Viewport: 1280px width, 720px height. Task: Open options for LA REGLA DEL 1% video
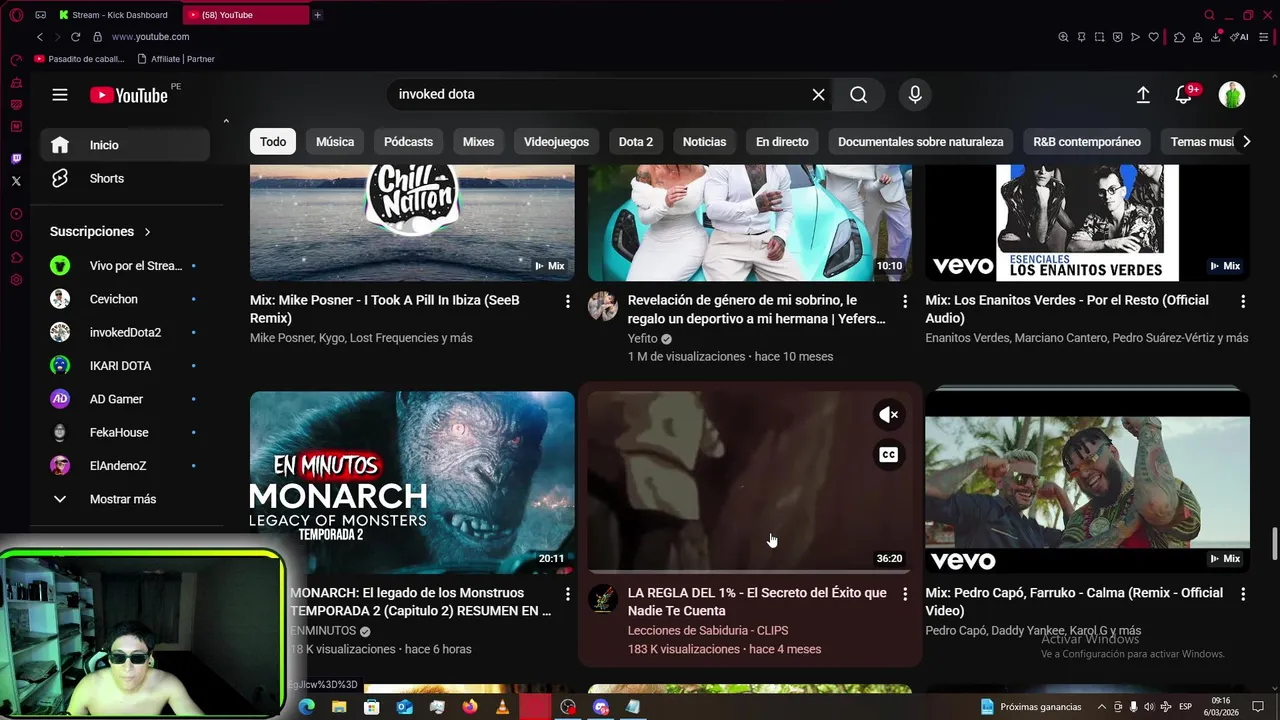point(905,594)
